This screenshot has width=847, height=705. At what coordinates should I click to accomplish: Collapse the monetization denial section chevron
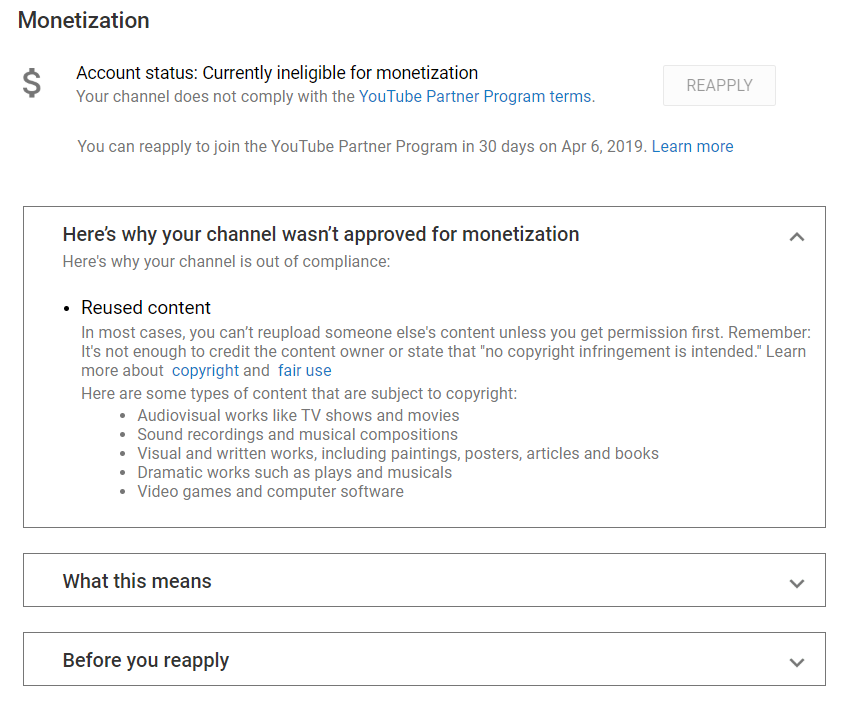click(797, 237)
